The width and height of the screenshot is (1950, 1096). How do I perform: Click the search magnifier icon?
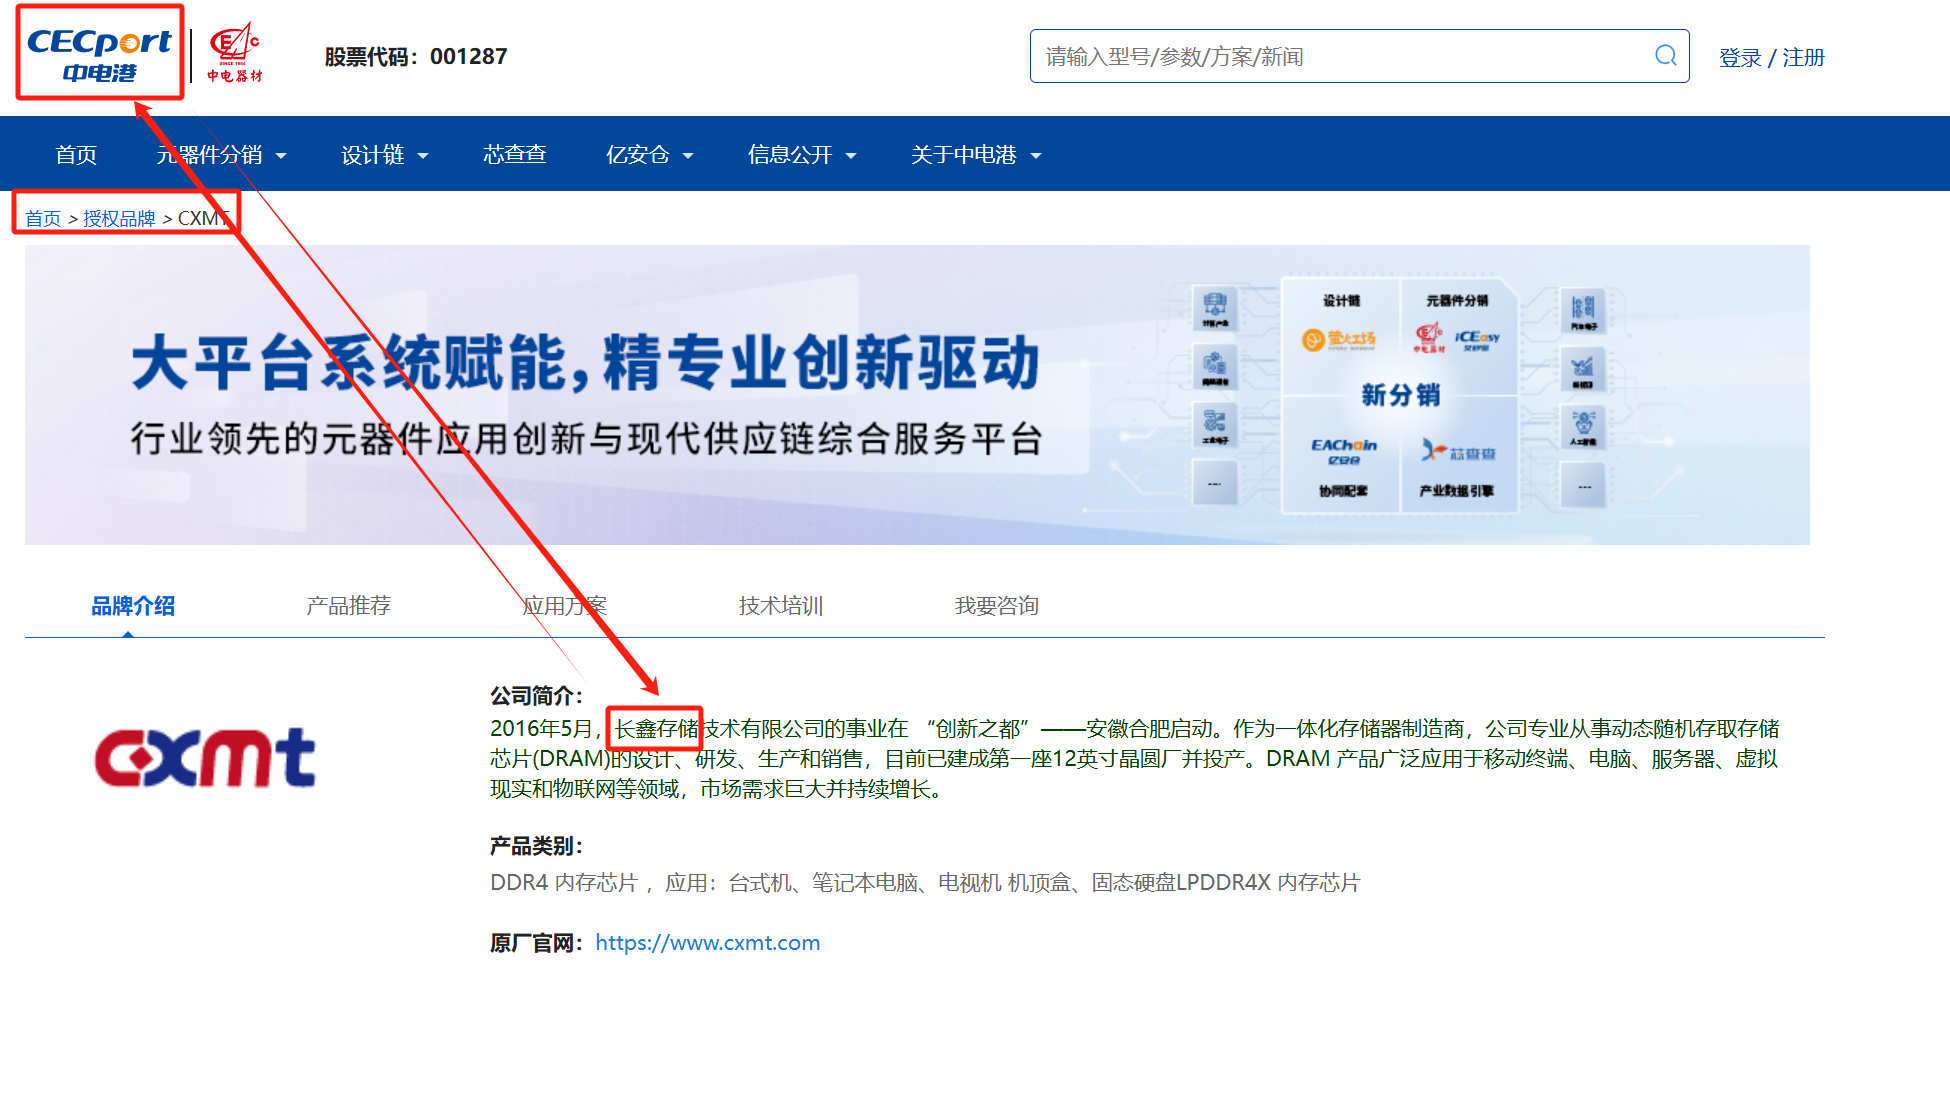[x=1665, y=56]
